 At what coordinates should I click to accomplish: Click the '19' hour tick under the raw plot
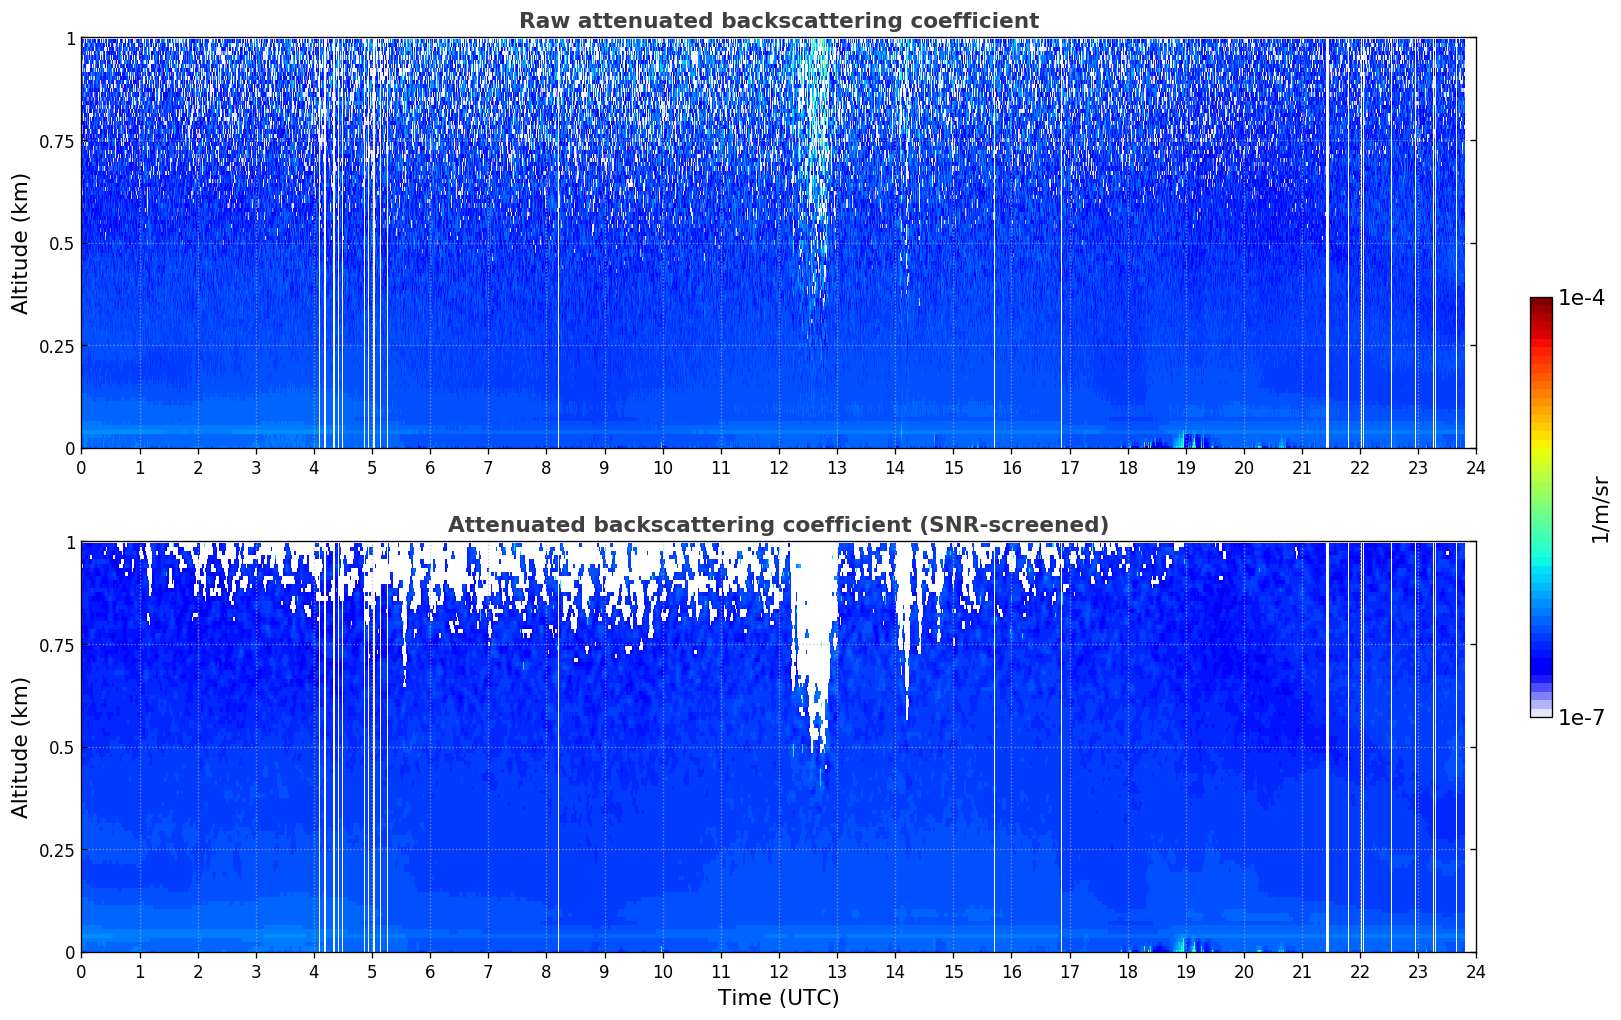(1186, 468)
